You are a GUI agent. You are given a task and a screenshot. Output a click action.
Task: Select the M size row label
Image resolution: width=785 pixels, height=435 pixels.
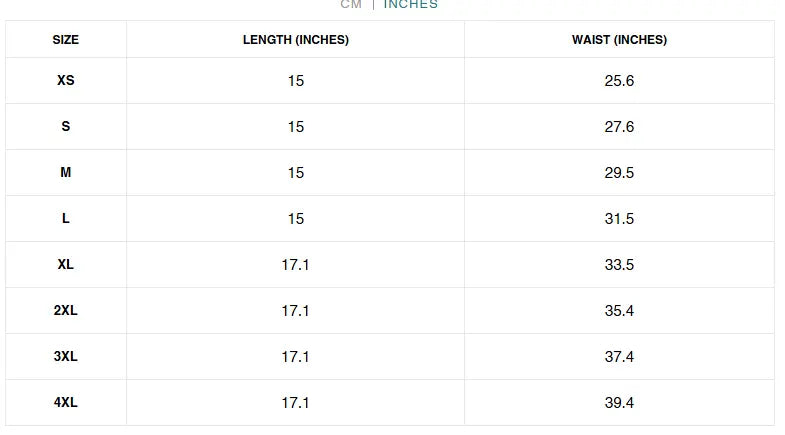pos(66,172)
